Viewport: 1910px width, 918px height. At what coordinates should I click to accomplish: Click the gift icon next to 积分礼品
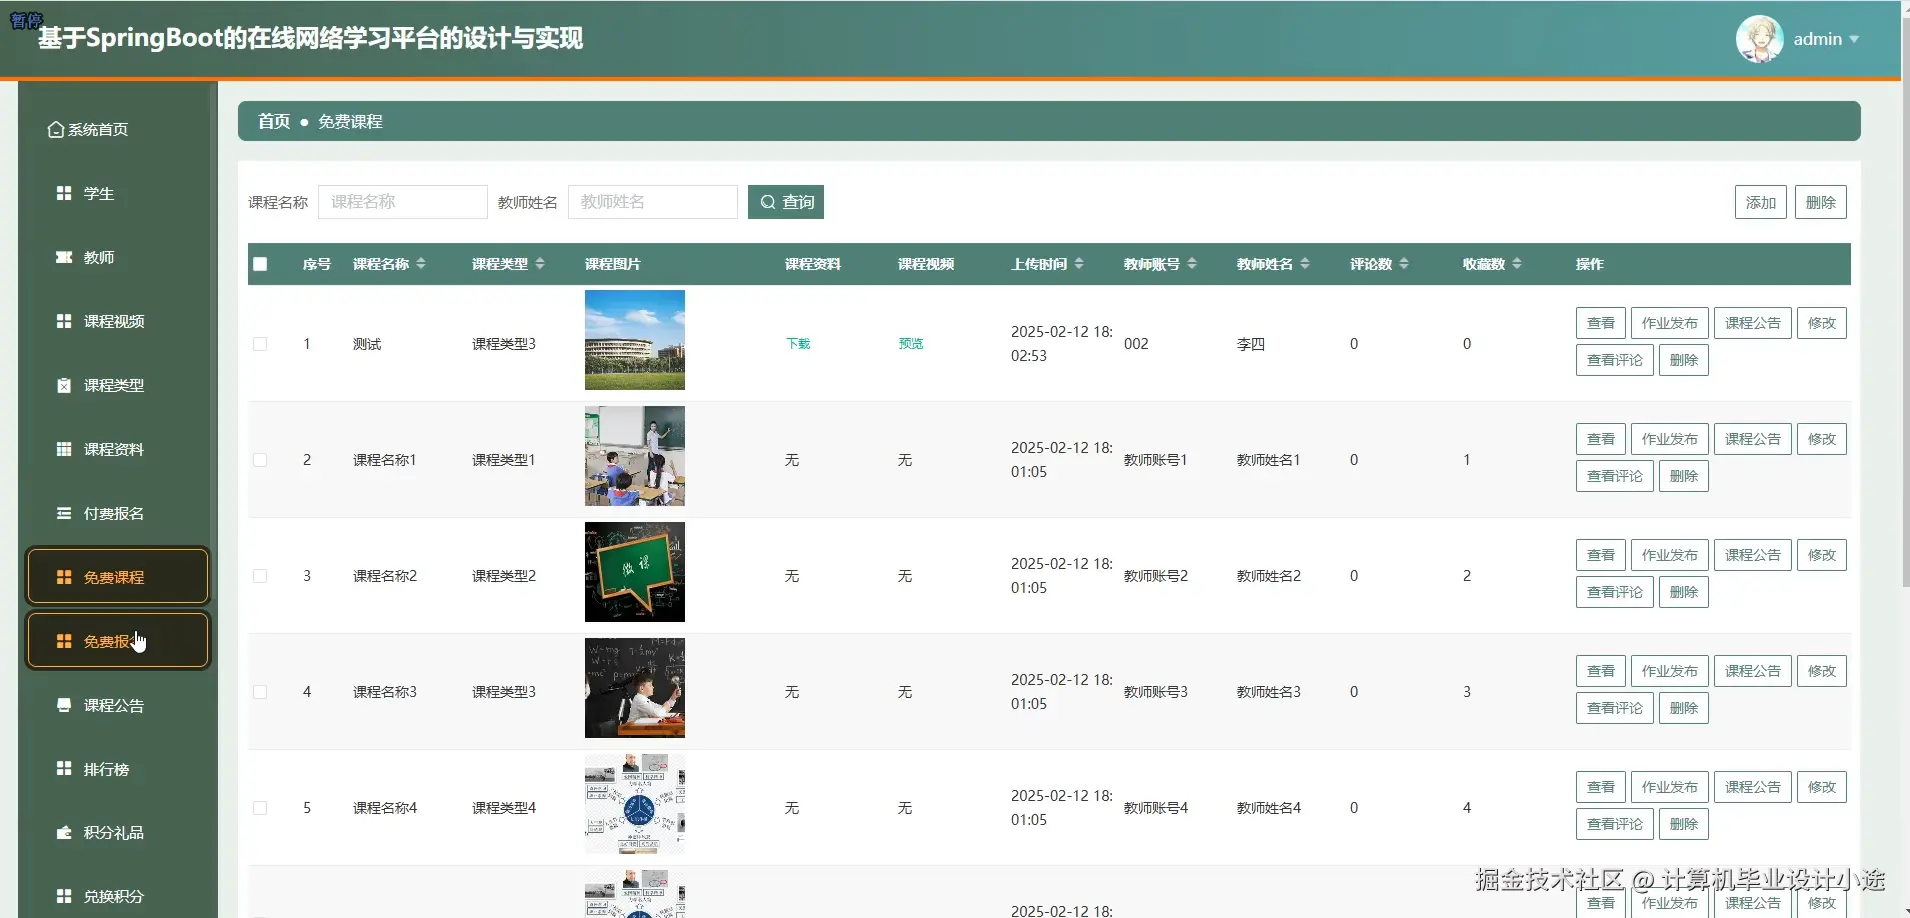point(64,832)
